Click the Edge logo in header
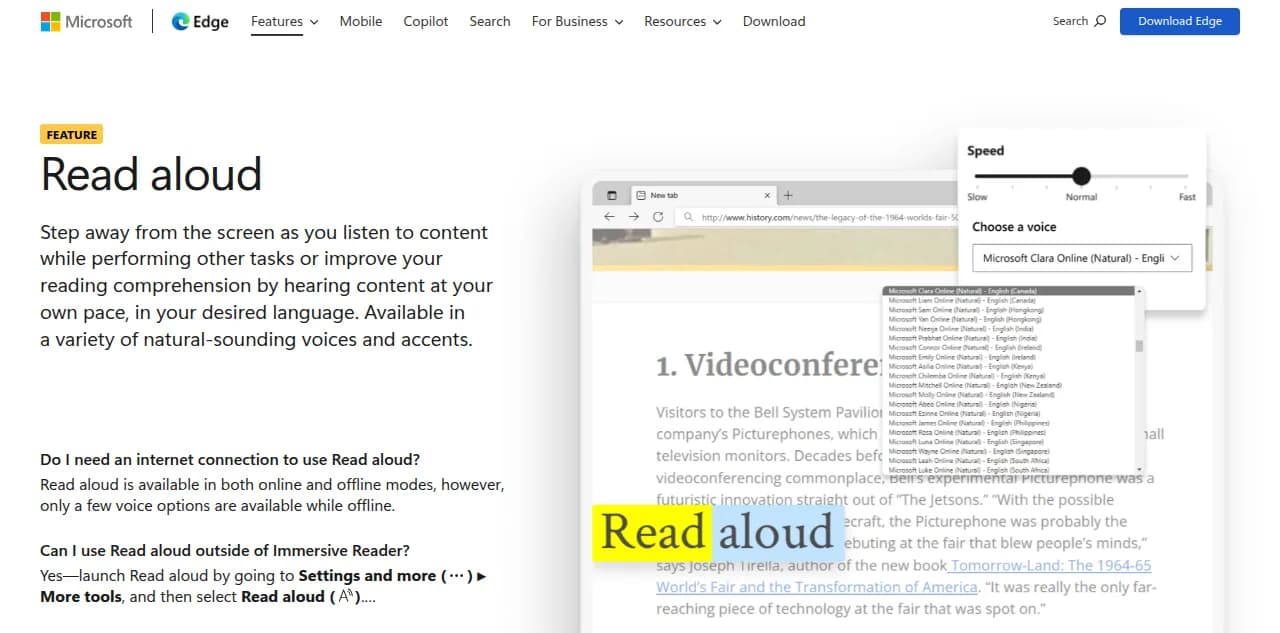1280x633 pixels. (x=200, y=21)
